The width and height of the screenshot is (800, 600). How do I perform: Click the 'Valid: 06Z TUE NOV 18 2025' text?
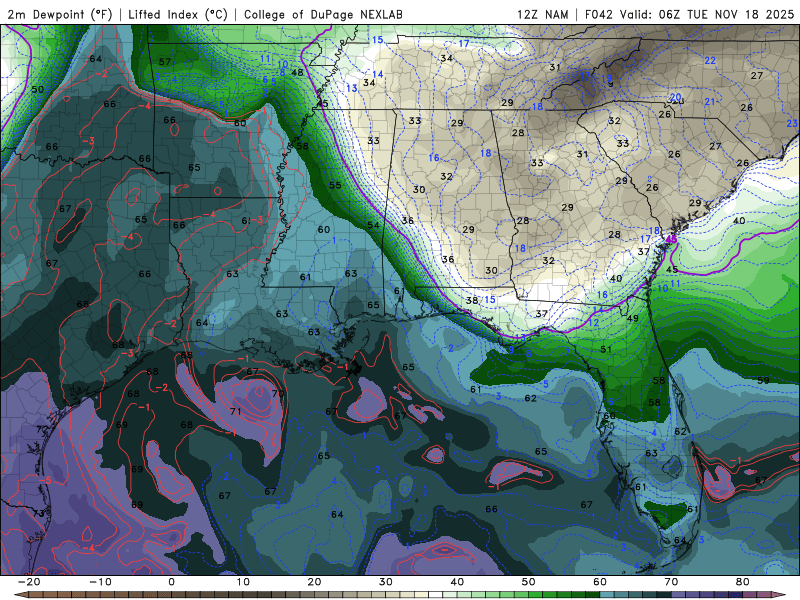(x=707, y=14)
